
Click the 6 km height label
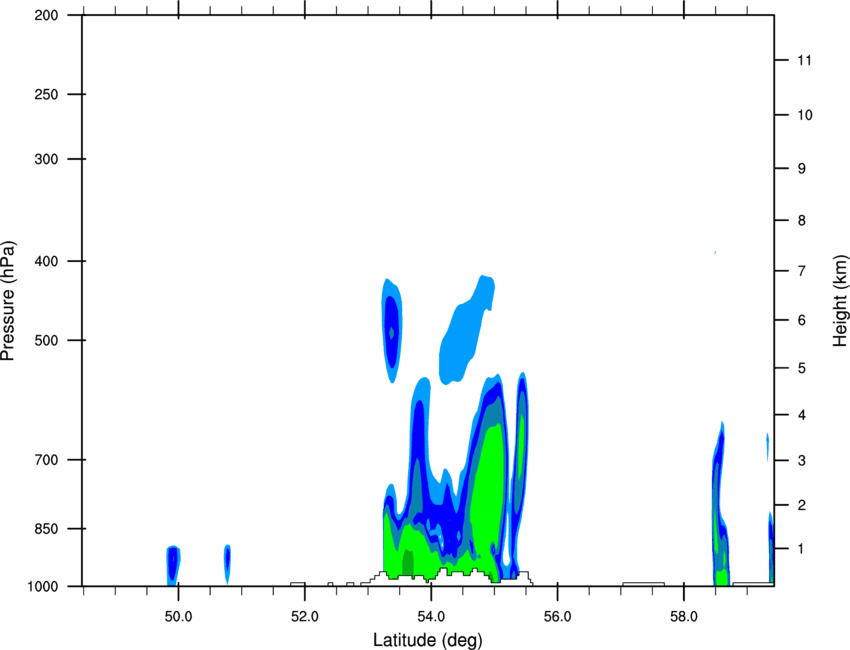click(802, 320)
